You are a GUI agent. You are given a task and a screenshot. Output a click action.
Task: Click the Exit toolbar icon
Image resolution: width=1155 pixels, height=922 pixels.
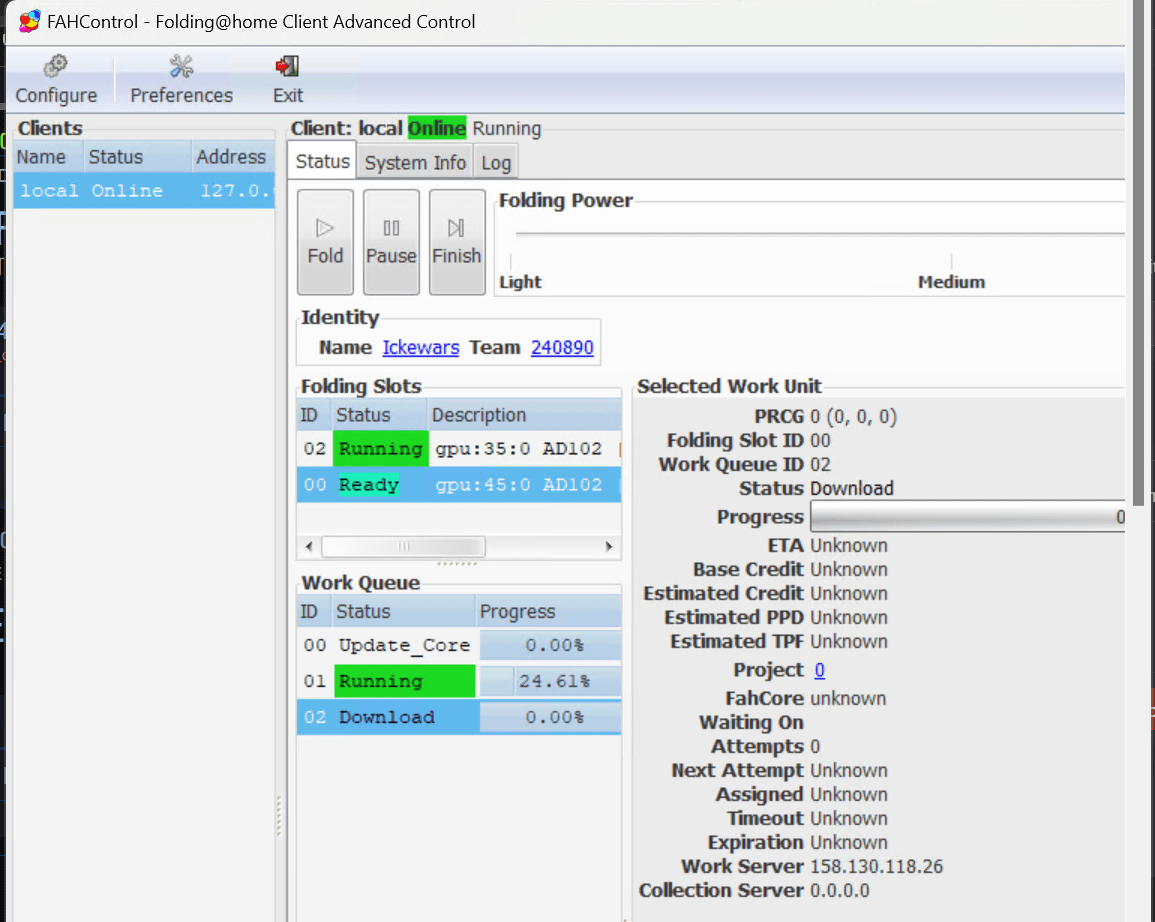tap(287, 80)
